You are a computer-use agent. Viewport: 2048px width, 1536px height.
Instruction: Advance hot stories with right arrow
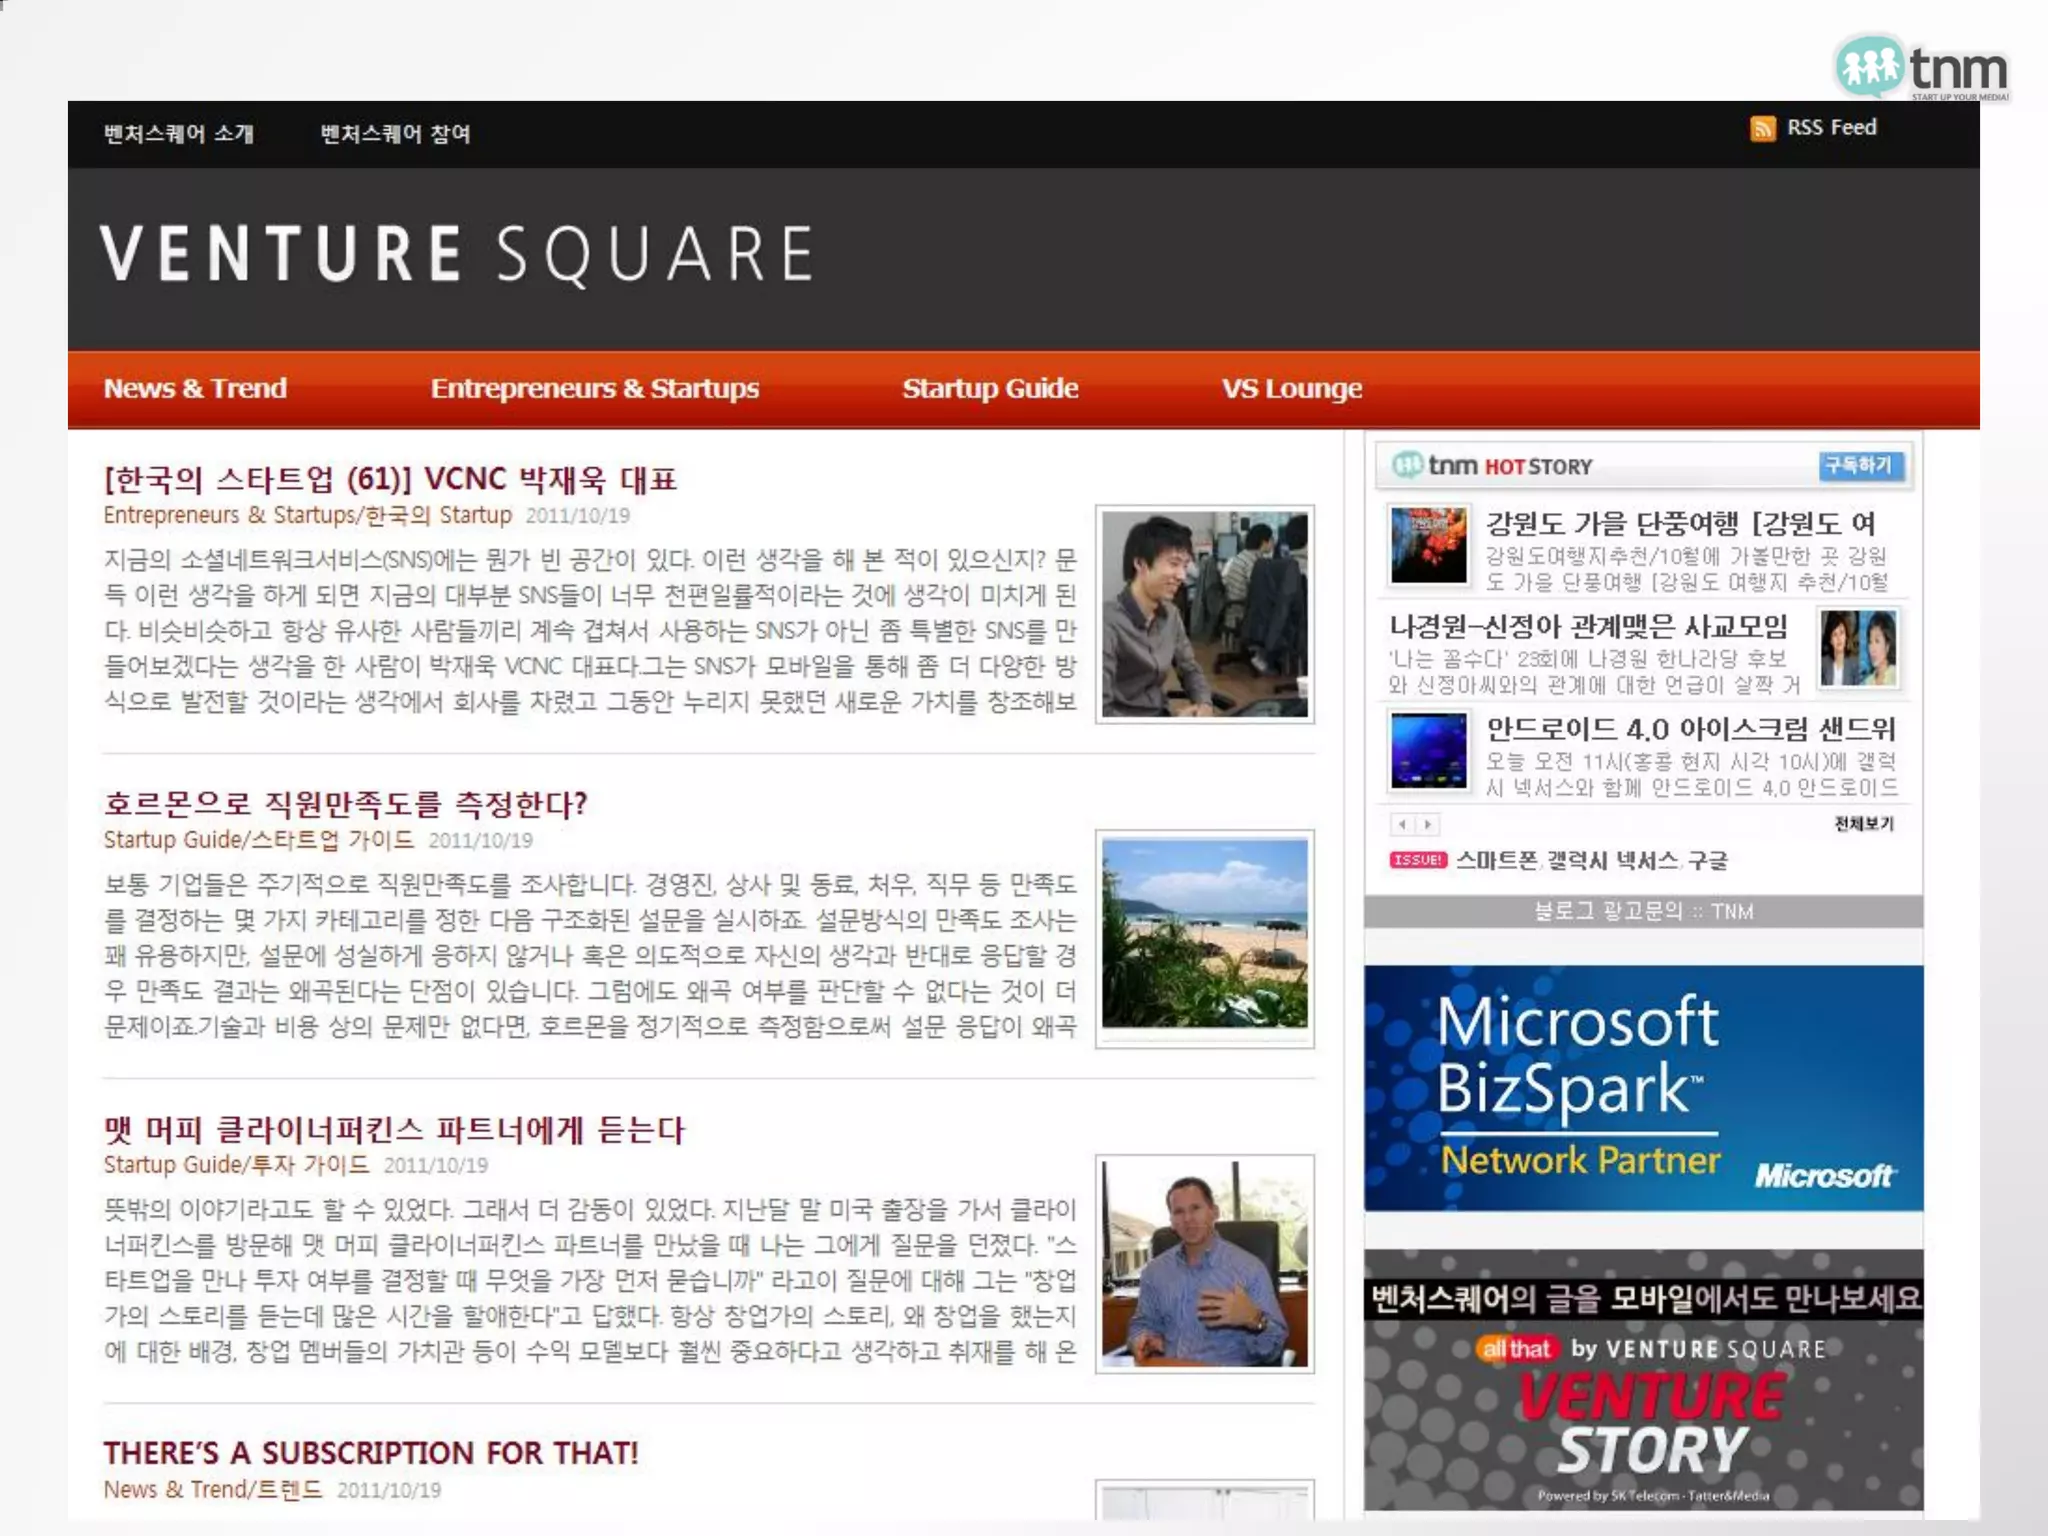tap(1428, 824)
